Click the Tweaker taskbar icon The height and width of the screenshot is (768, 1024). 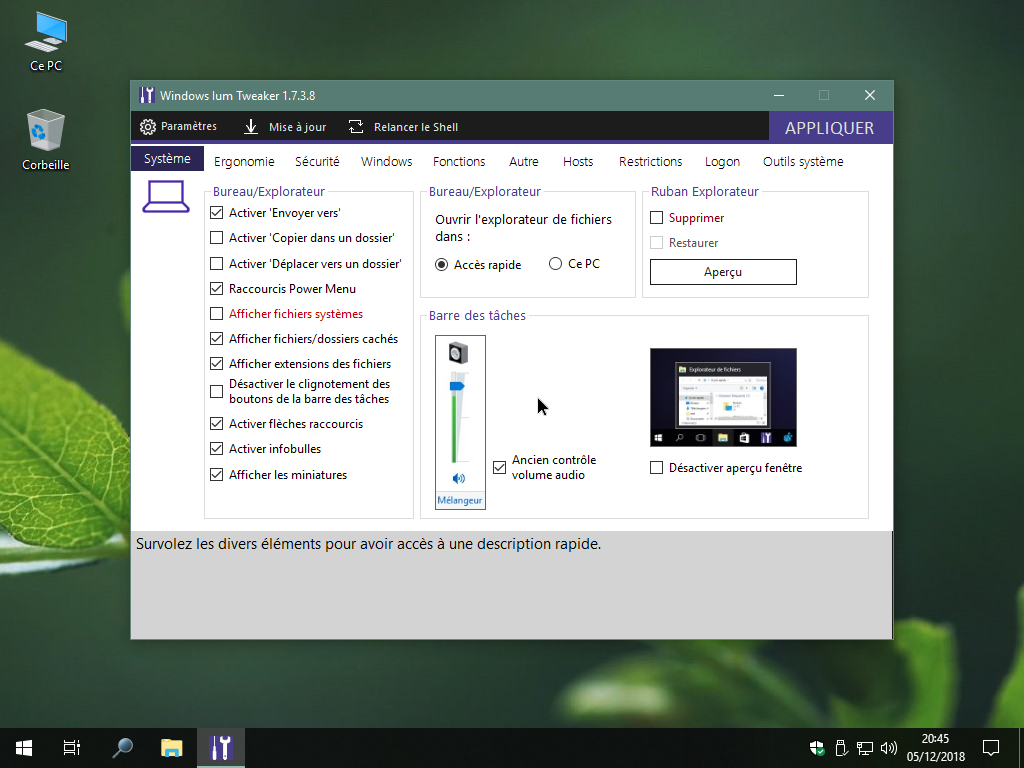[221, 748]
